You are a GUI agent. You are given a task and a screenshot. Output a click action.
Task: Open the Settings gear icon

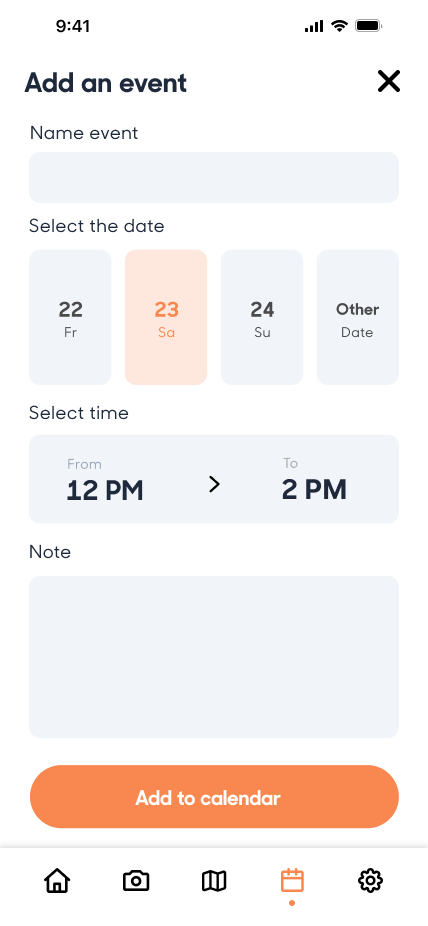pos(370,881)
